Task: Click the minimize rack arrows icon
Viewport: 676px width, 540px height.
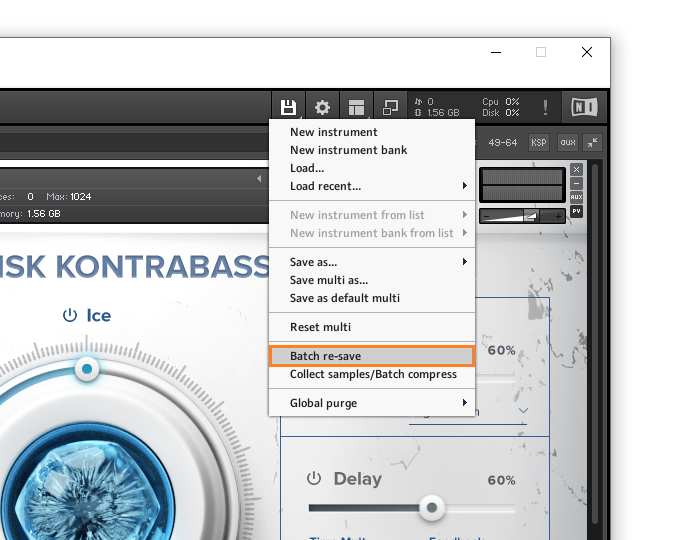Action: [592, 143]
